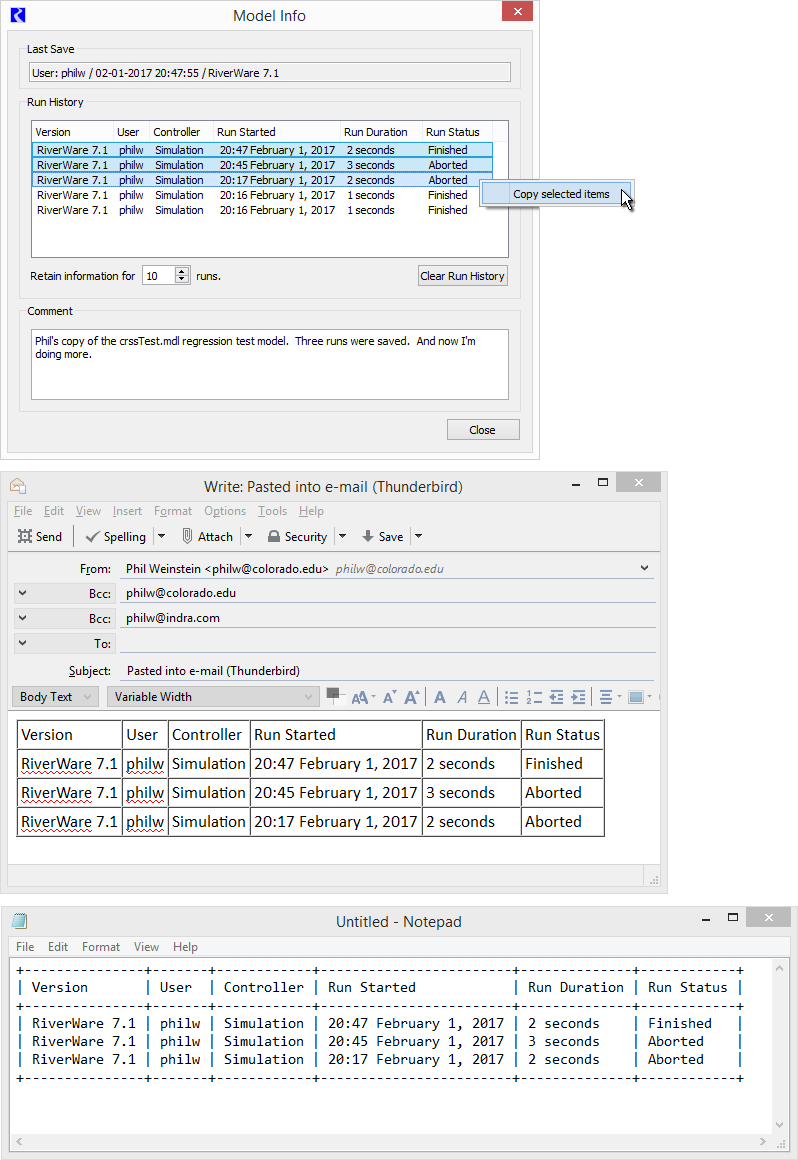The image size is (798, 1160).
Task: Click the 'Run Started' header cell in e-mail table
Action: point(336,735)
